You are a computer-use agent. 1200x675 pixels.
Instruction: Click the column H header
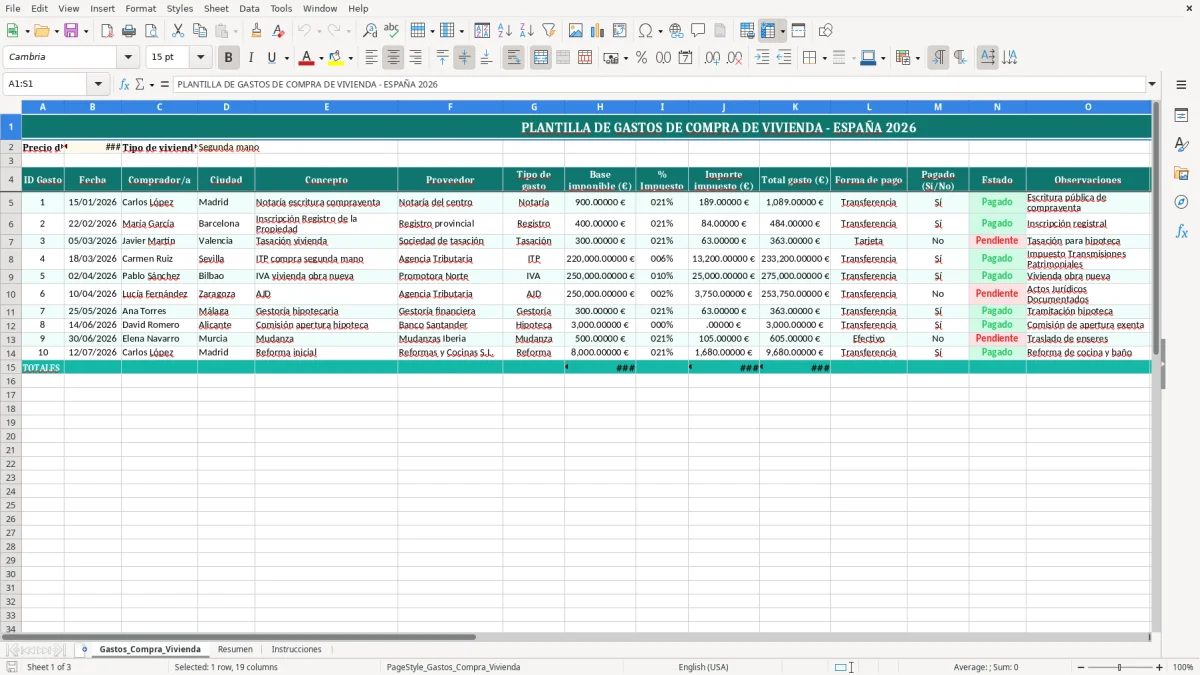(600, 106)
